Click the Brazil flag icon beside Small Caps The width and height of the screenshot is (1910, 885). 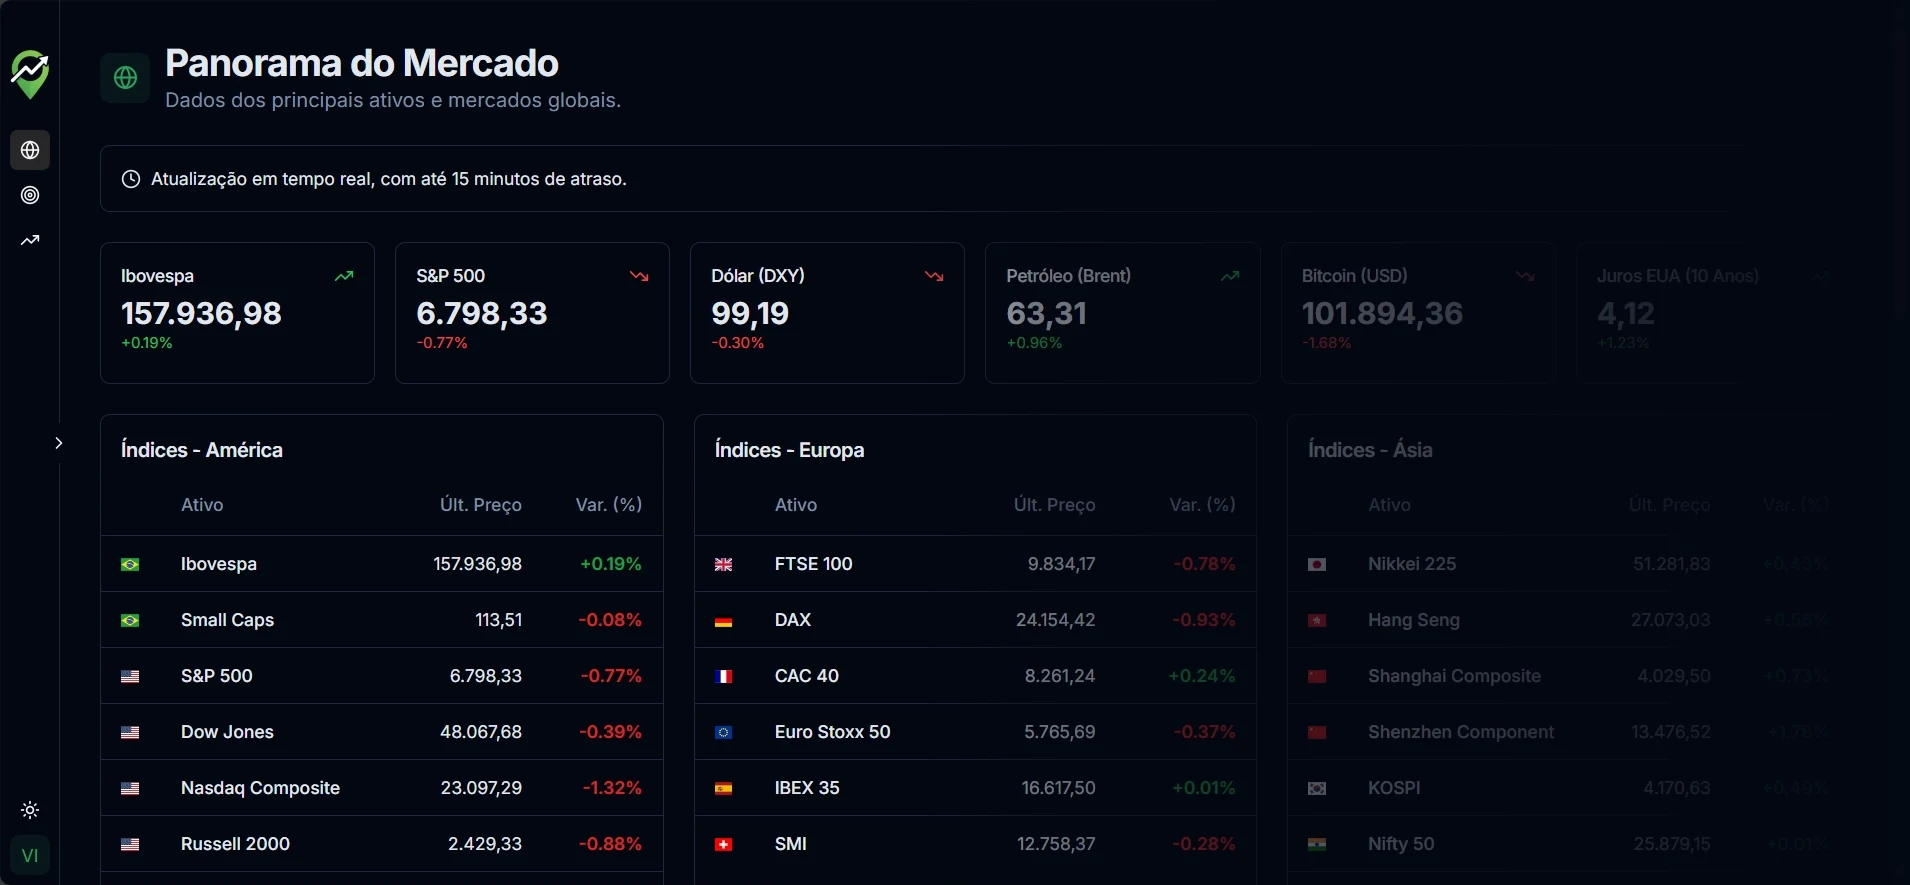[x=130, y=620]
